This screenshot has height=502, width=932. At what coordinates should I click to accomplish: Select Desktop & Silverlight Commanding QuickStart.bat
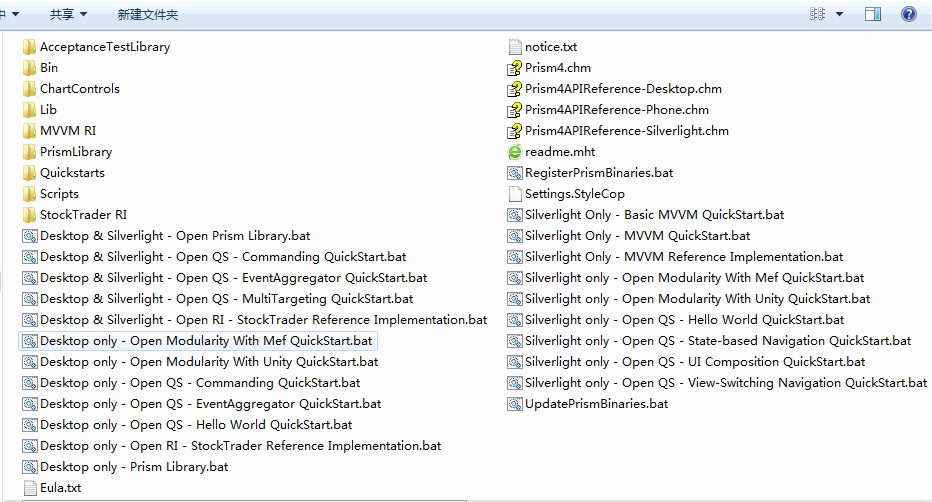(x=214, y=257)
